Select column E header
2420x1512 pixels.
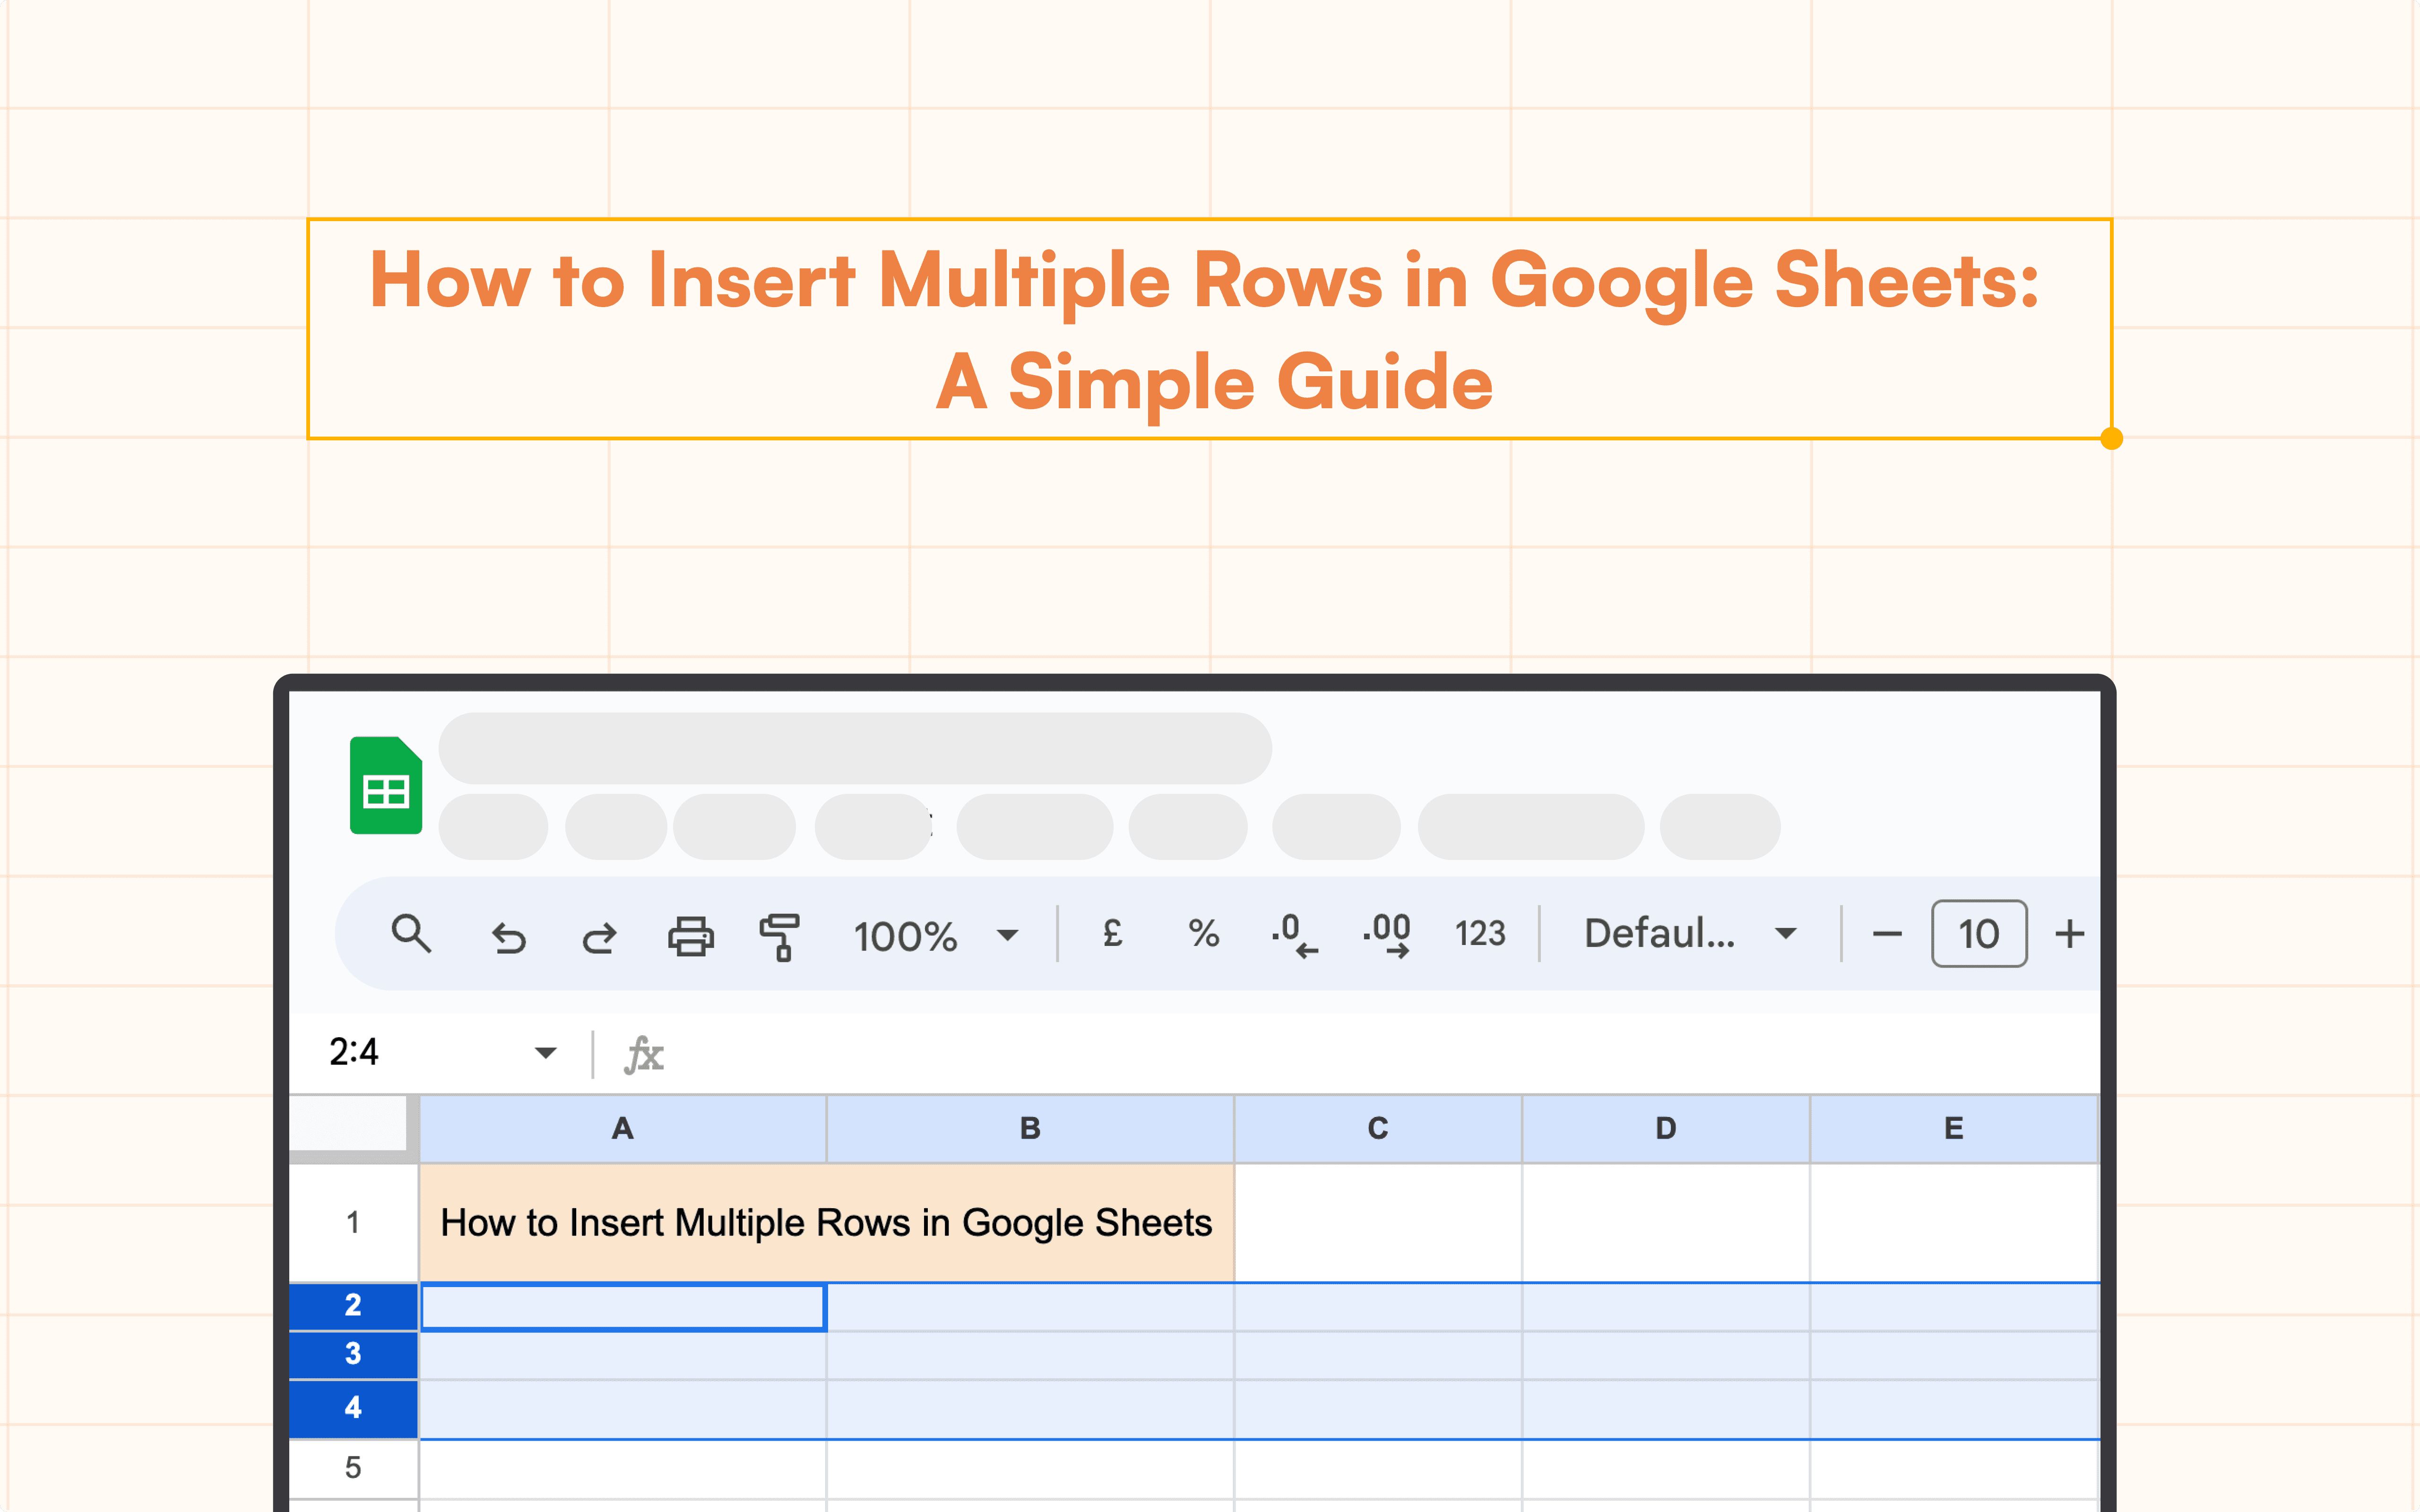coord(1954,1129)
